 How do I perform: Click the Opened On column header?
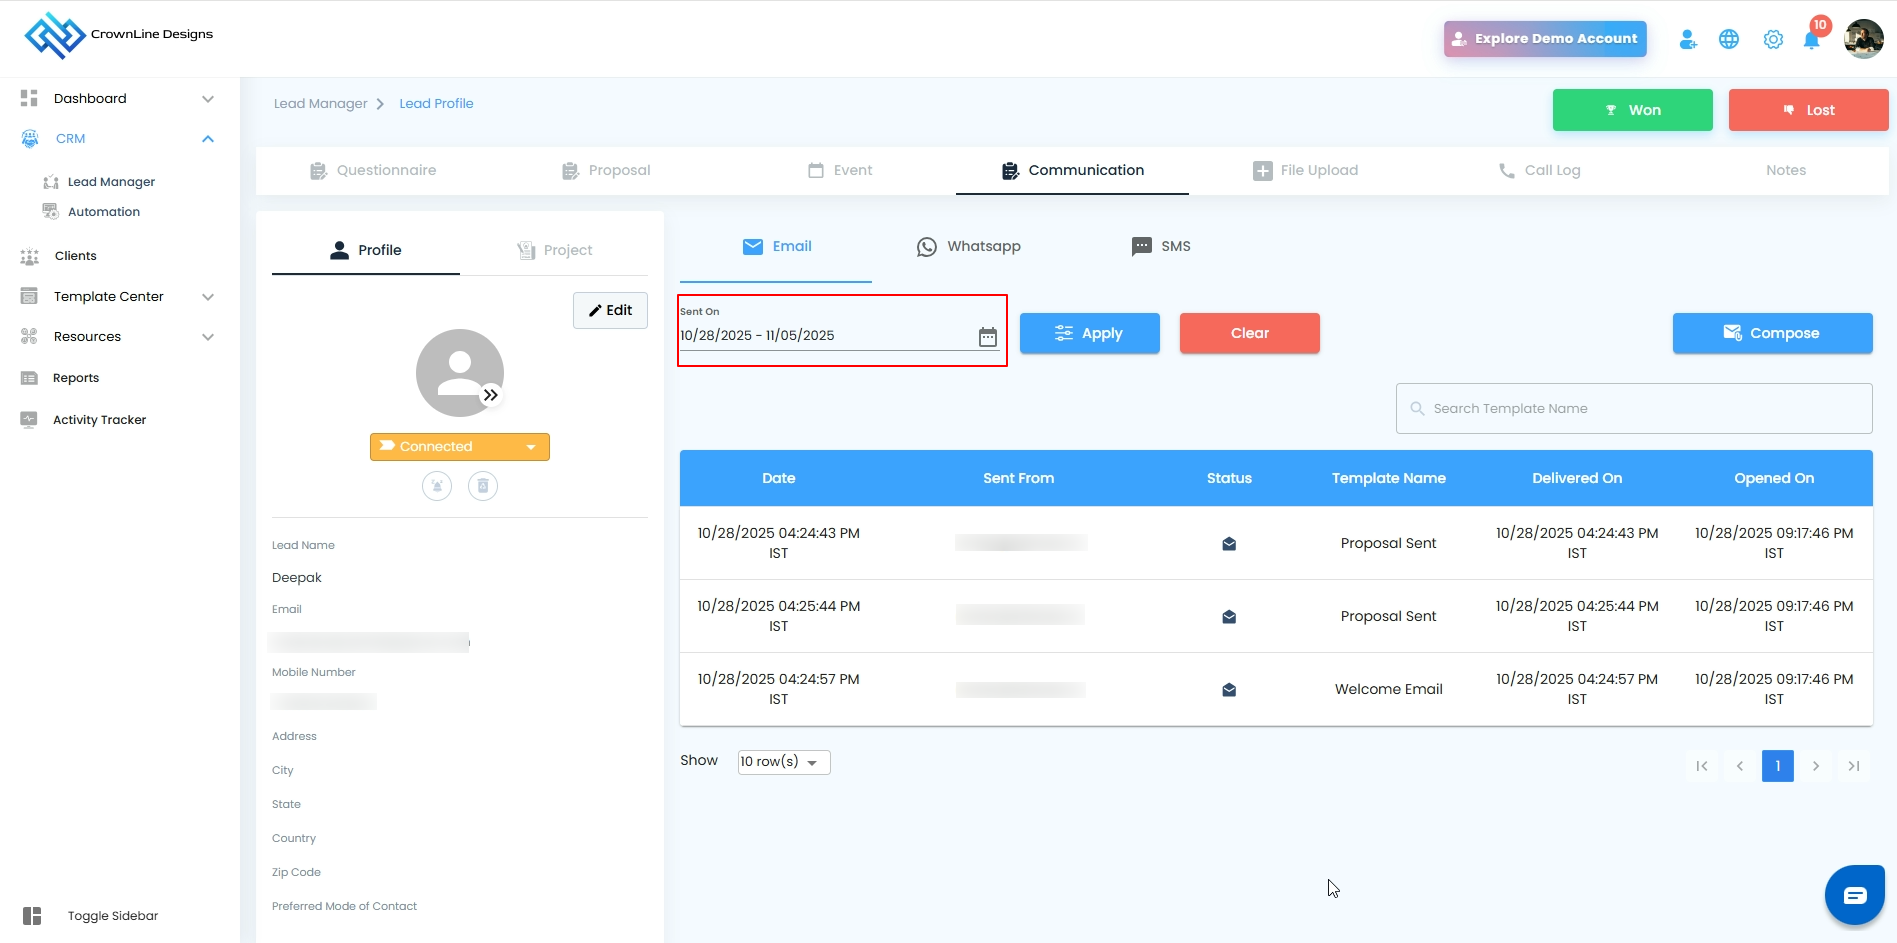point(1774,478)
